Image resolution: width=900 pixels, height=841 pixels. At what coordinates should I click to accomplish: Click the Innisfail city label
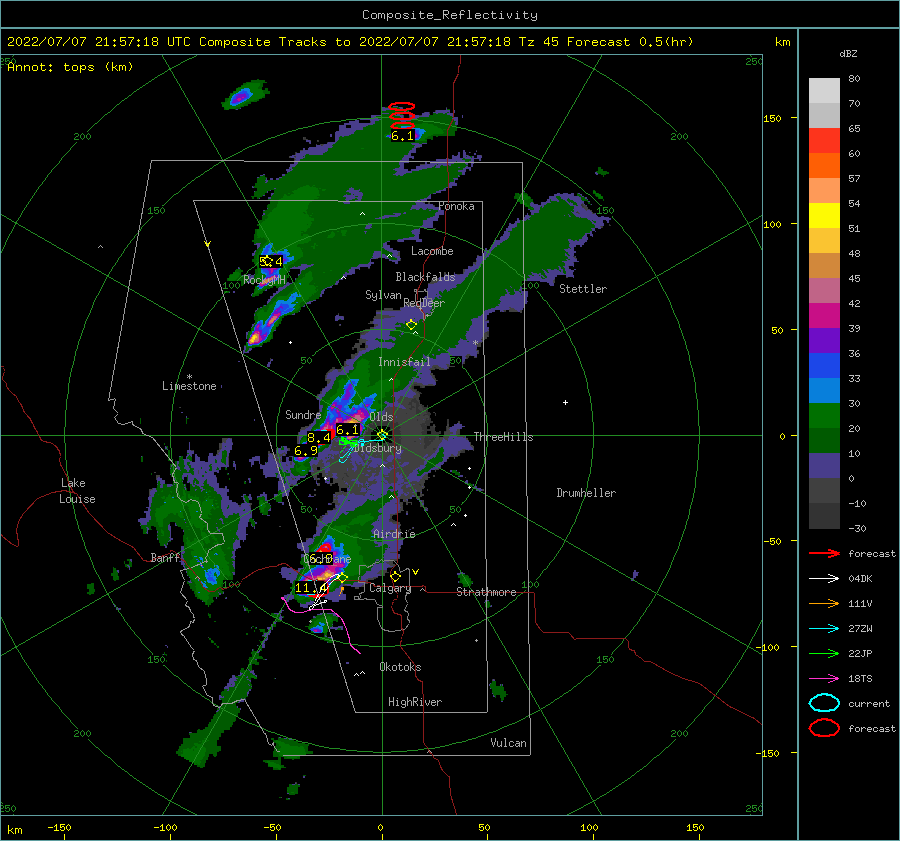(x=404, y=362)
